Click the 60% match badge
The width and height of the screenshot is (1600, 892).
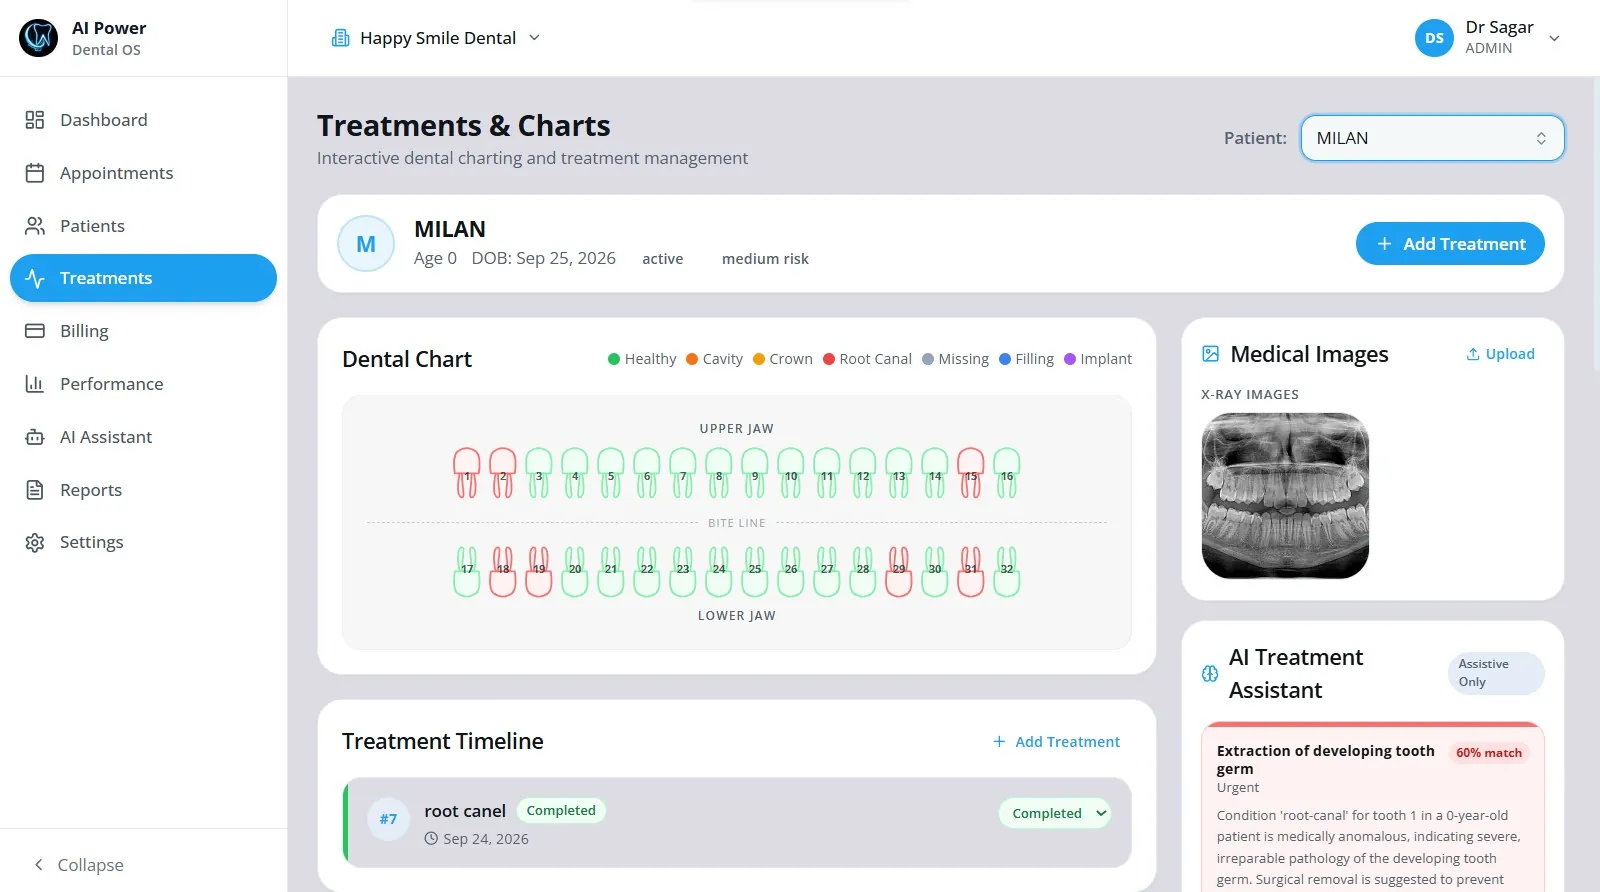click(1488, 753)
